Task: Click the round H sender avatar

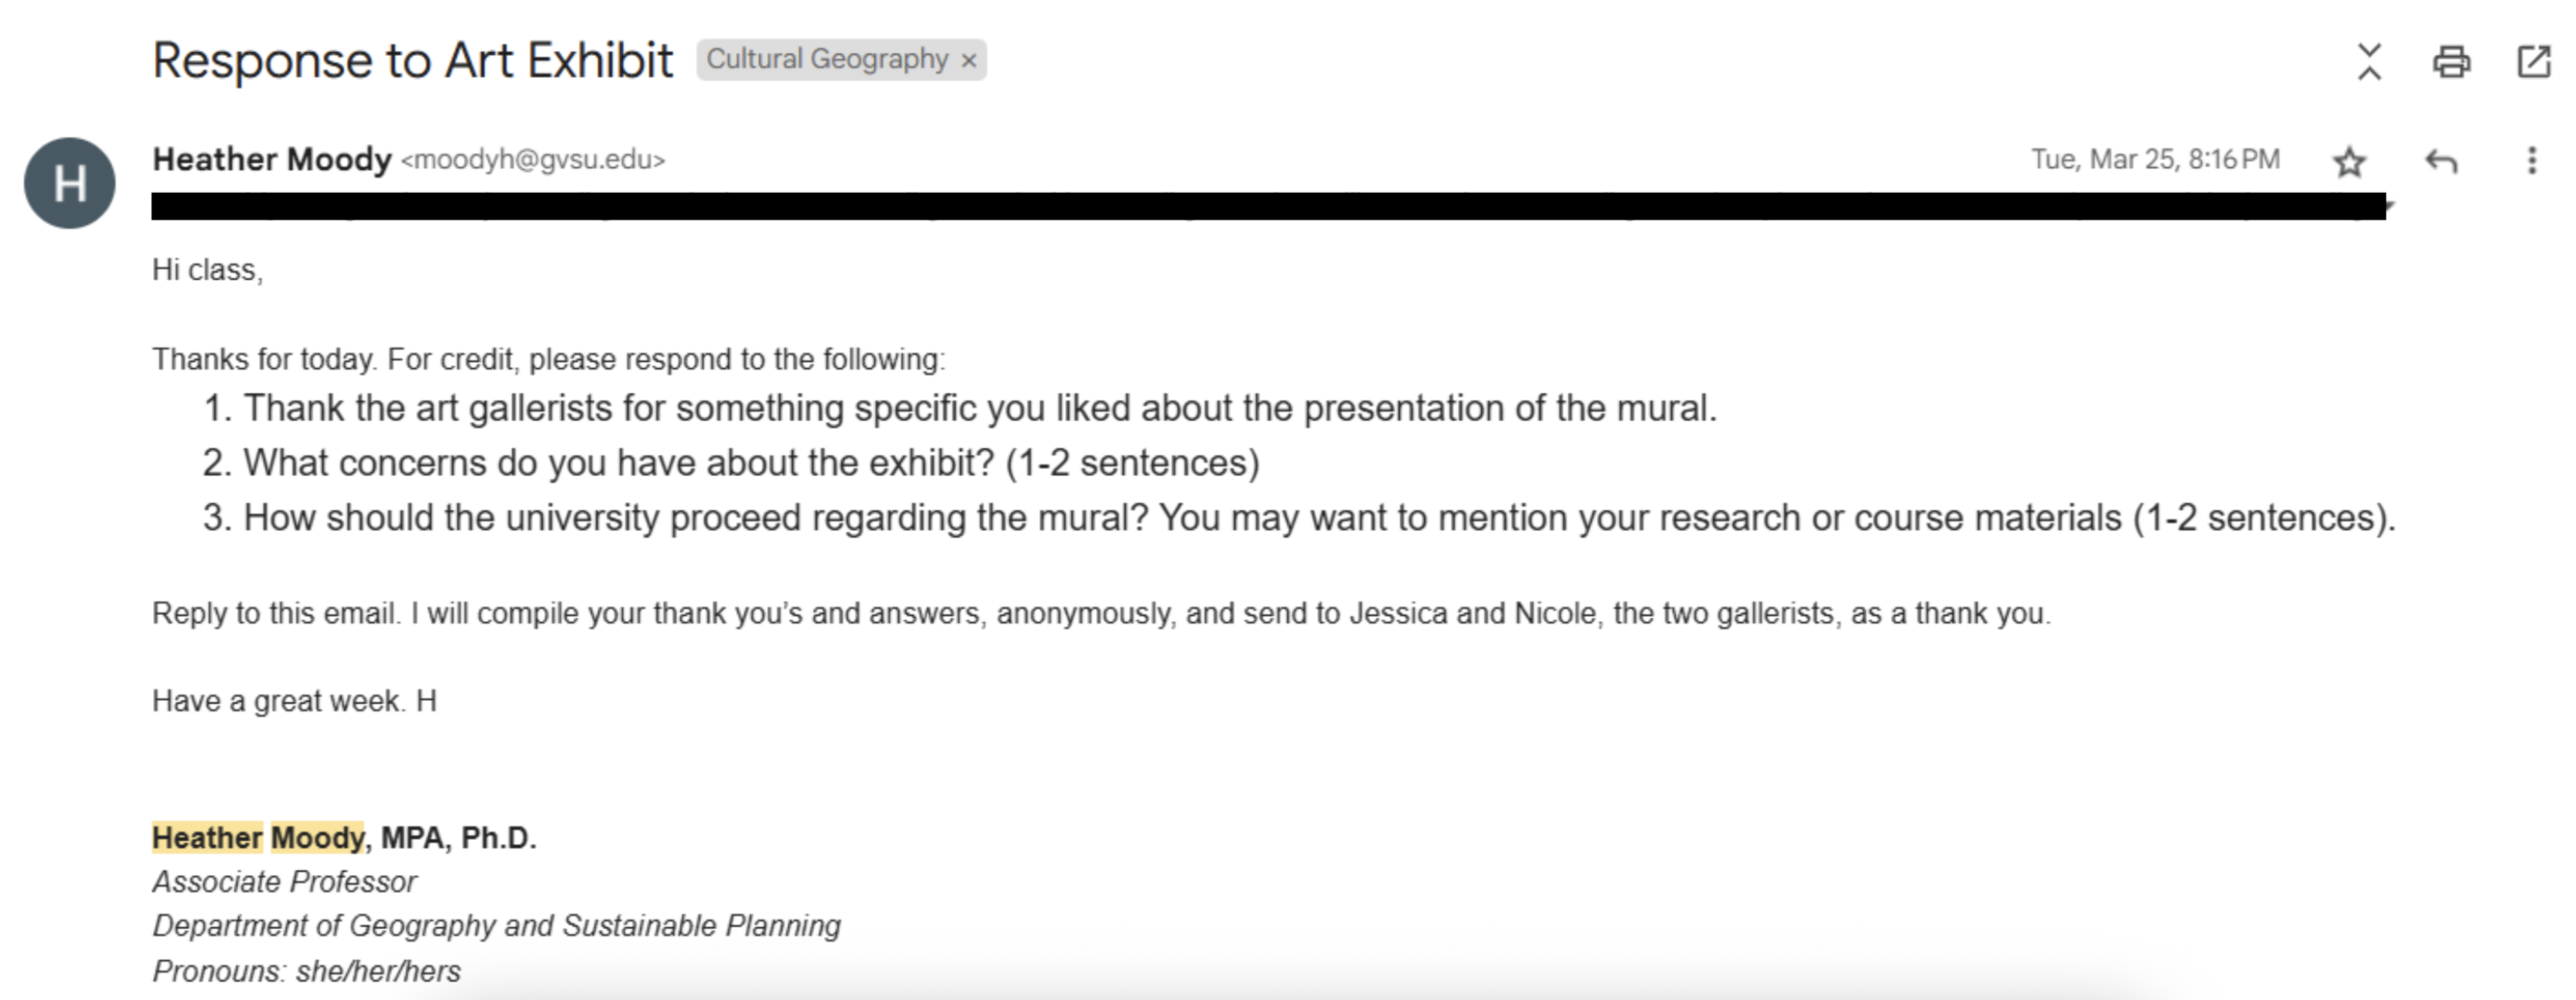Action: tap(69, 183)
